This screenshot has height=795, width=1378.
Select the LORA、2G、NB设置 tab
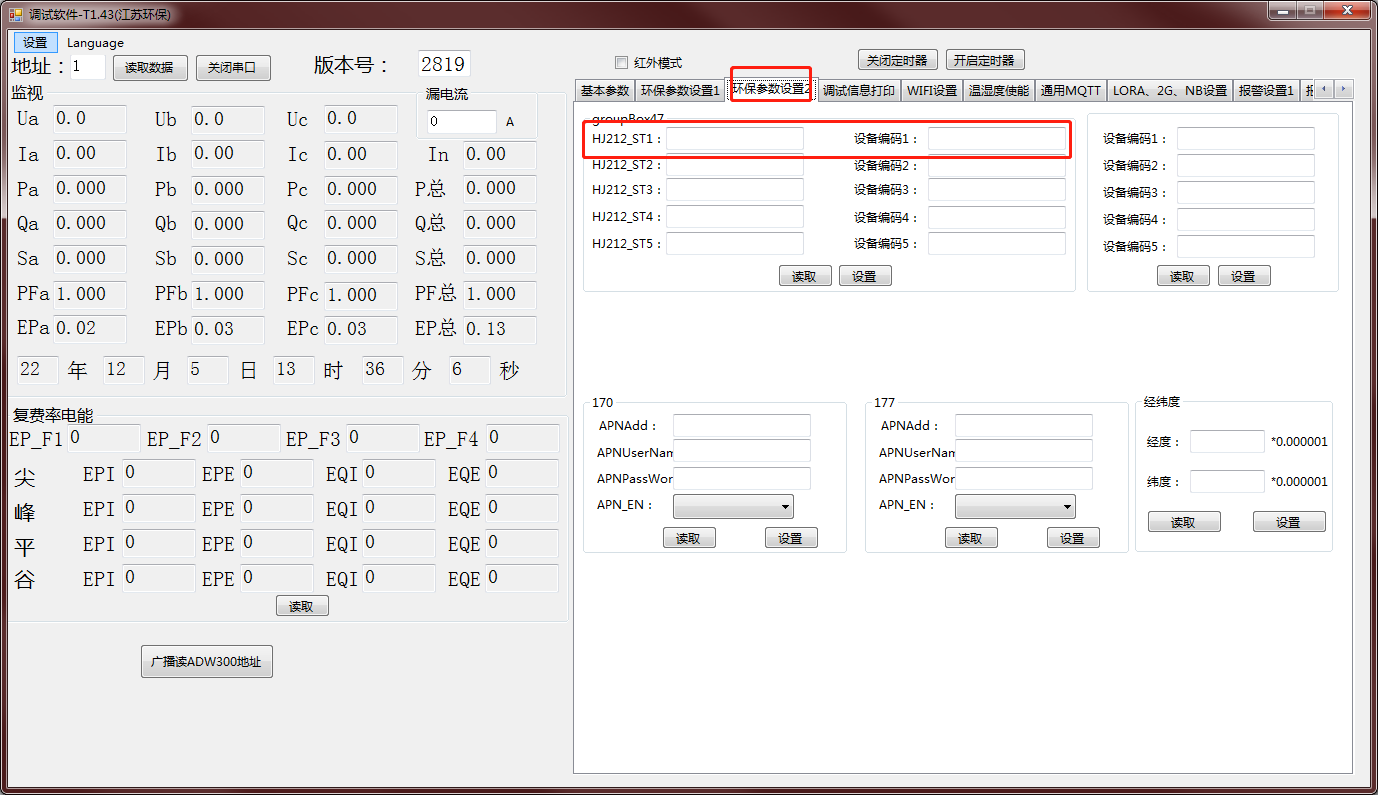(1169, 91)
